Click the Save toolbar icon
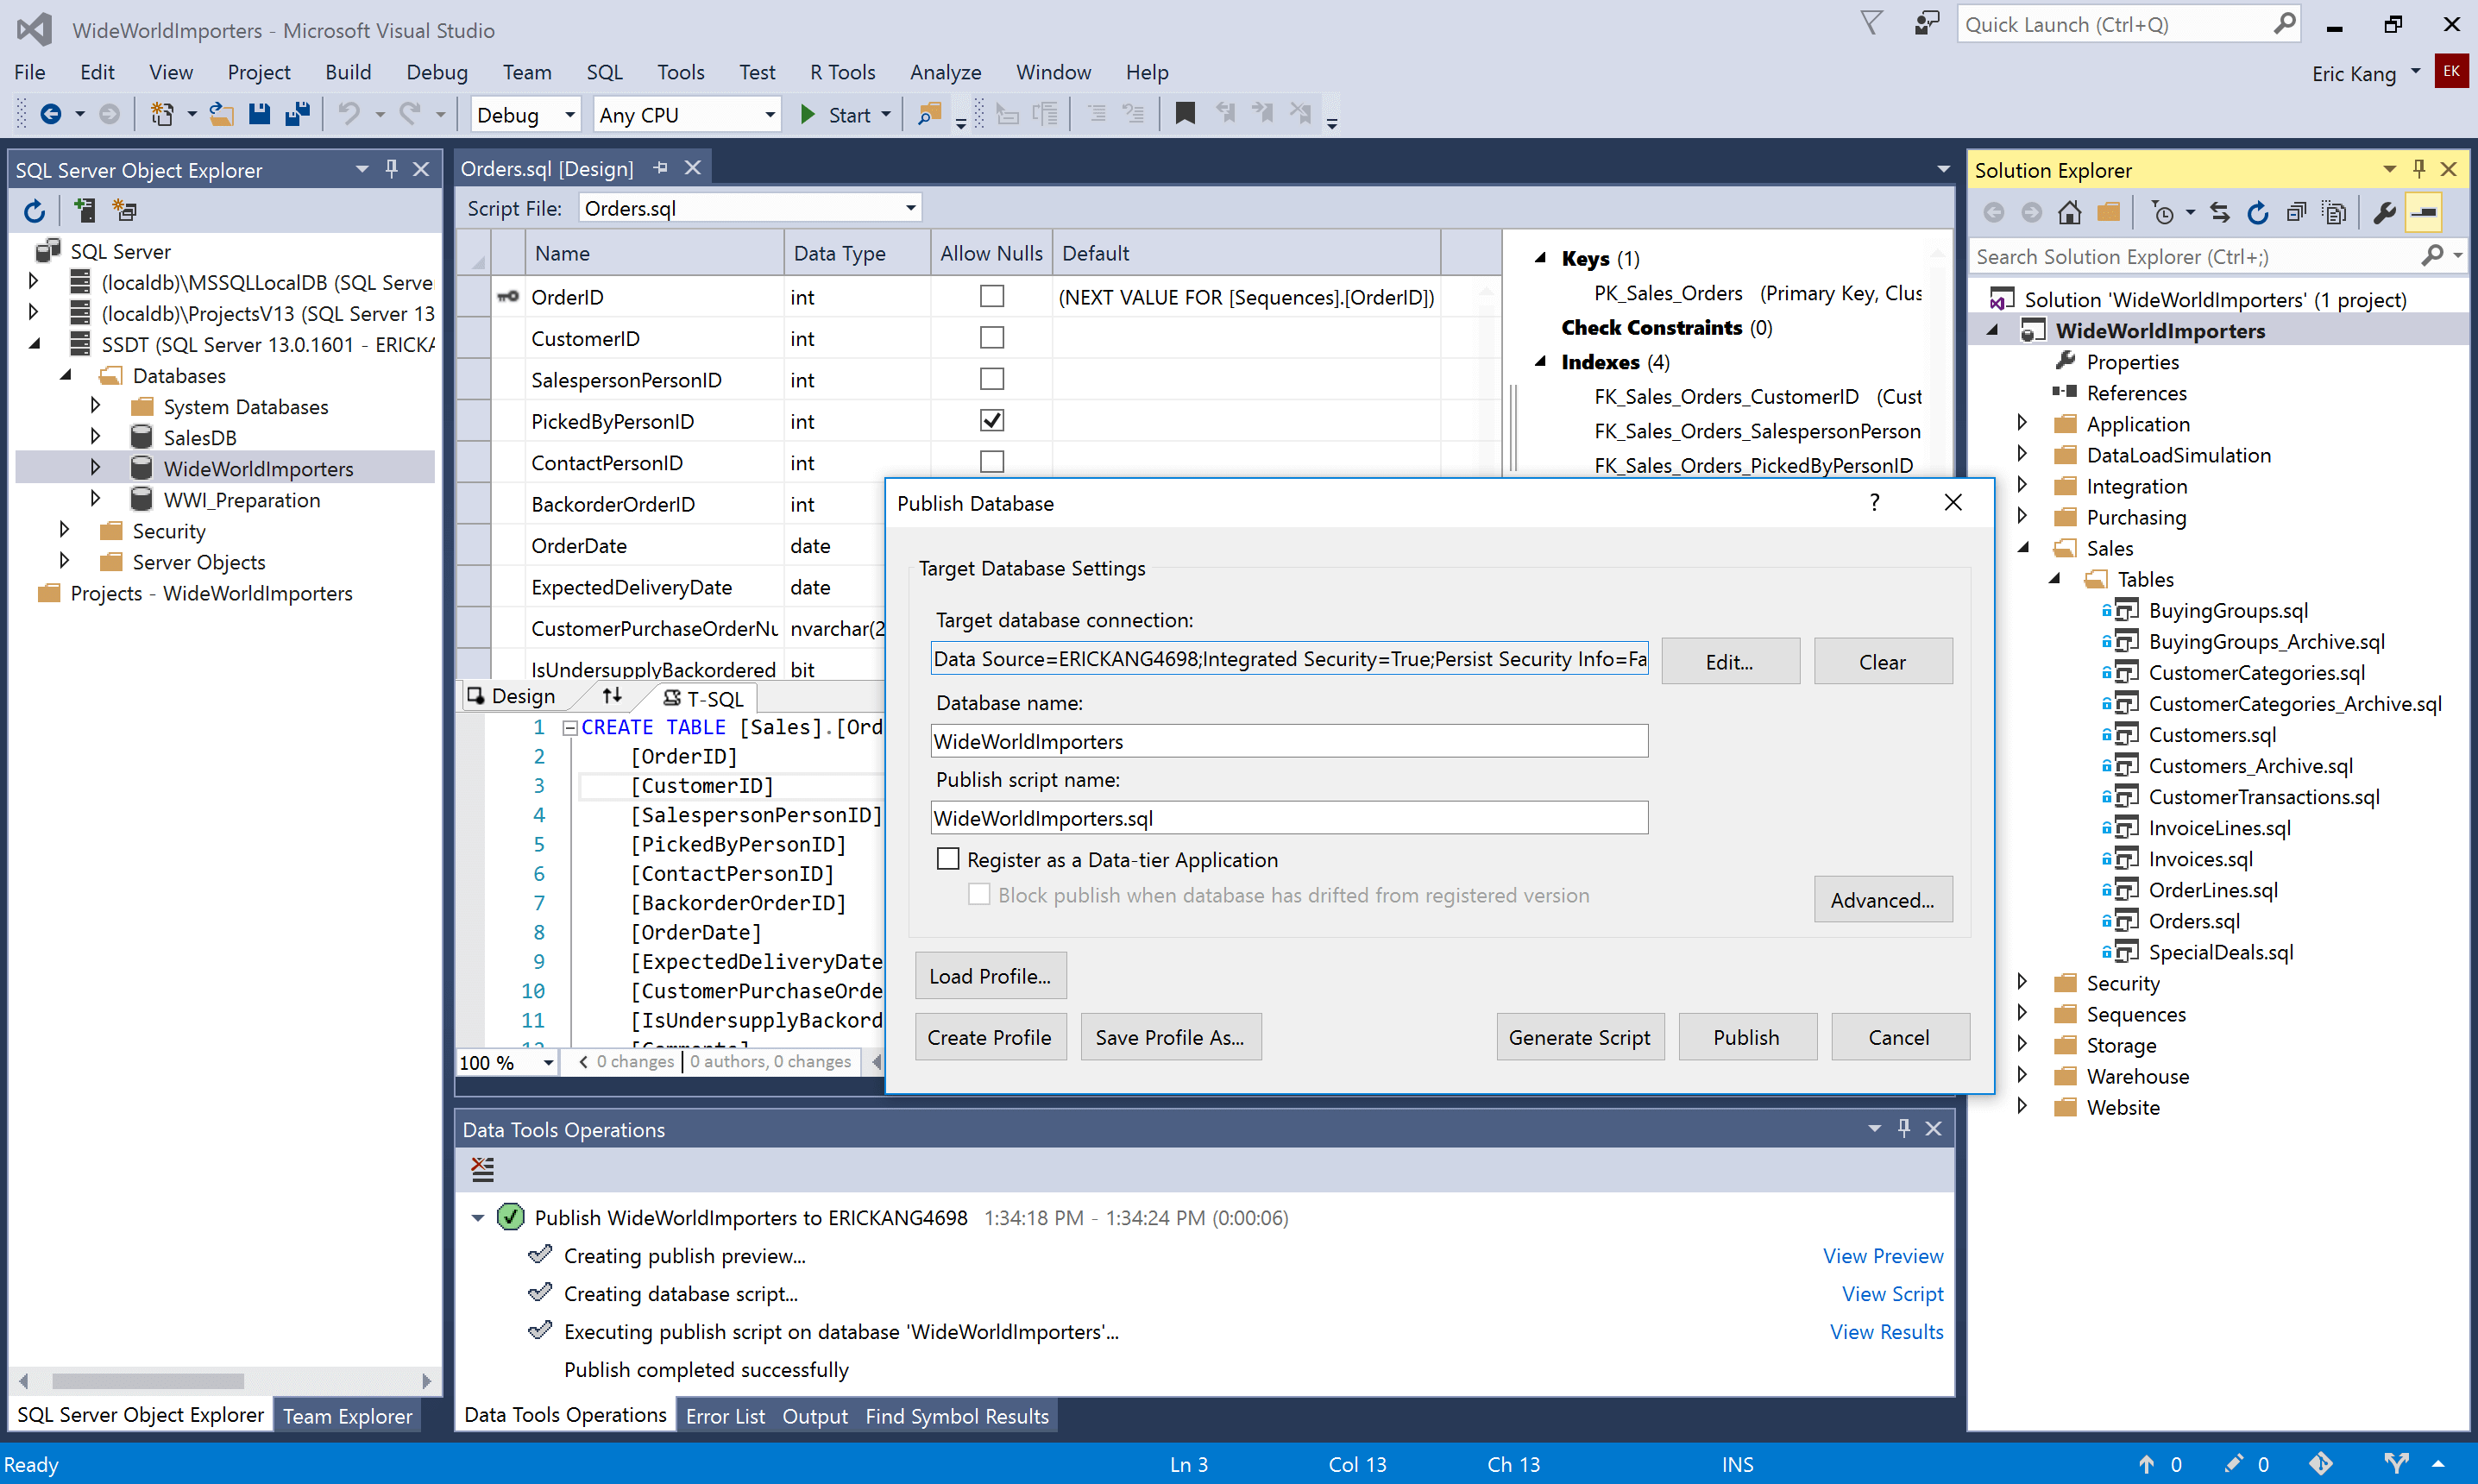The width and height of the screenshot is (2478, 1484). (259, 114)
